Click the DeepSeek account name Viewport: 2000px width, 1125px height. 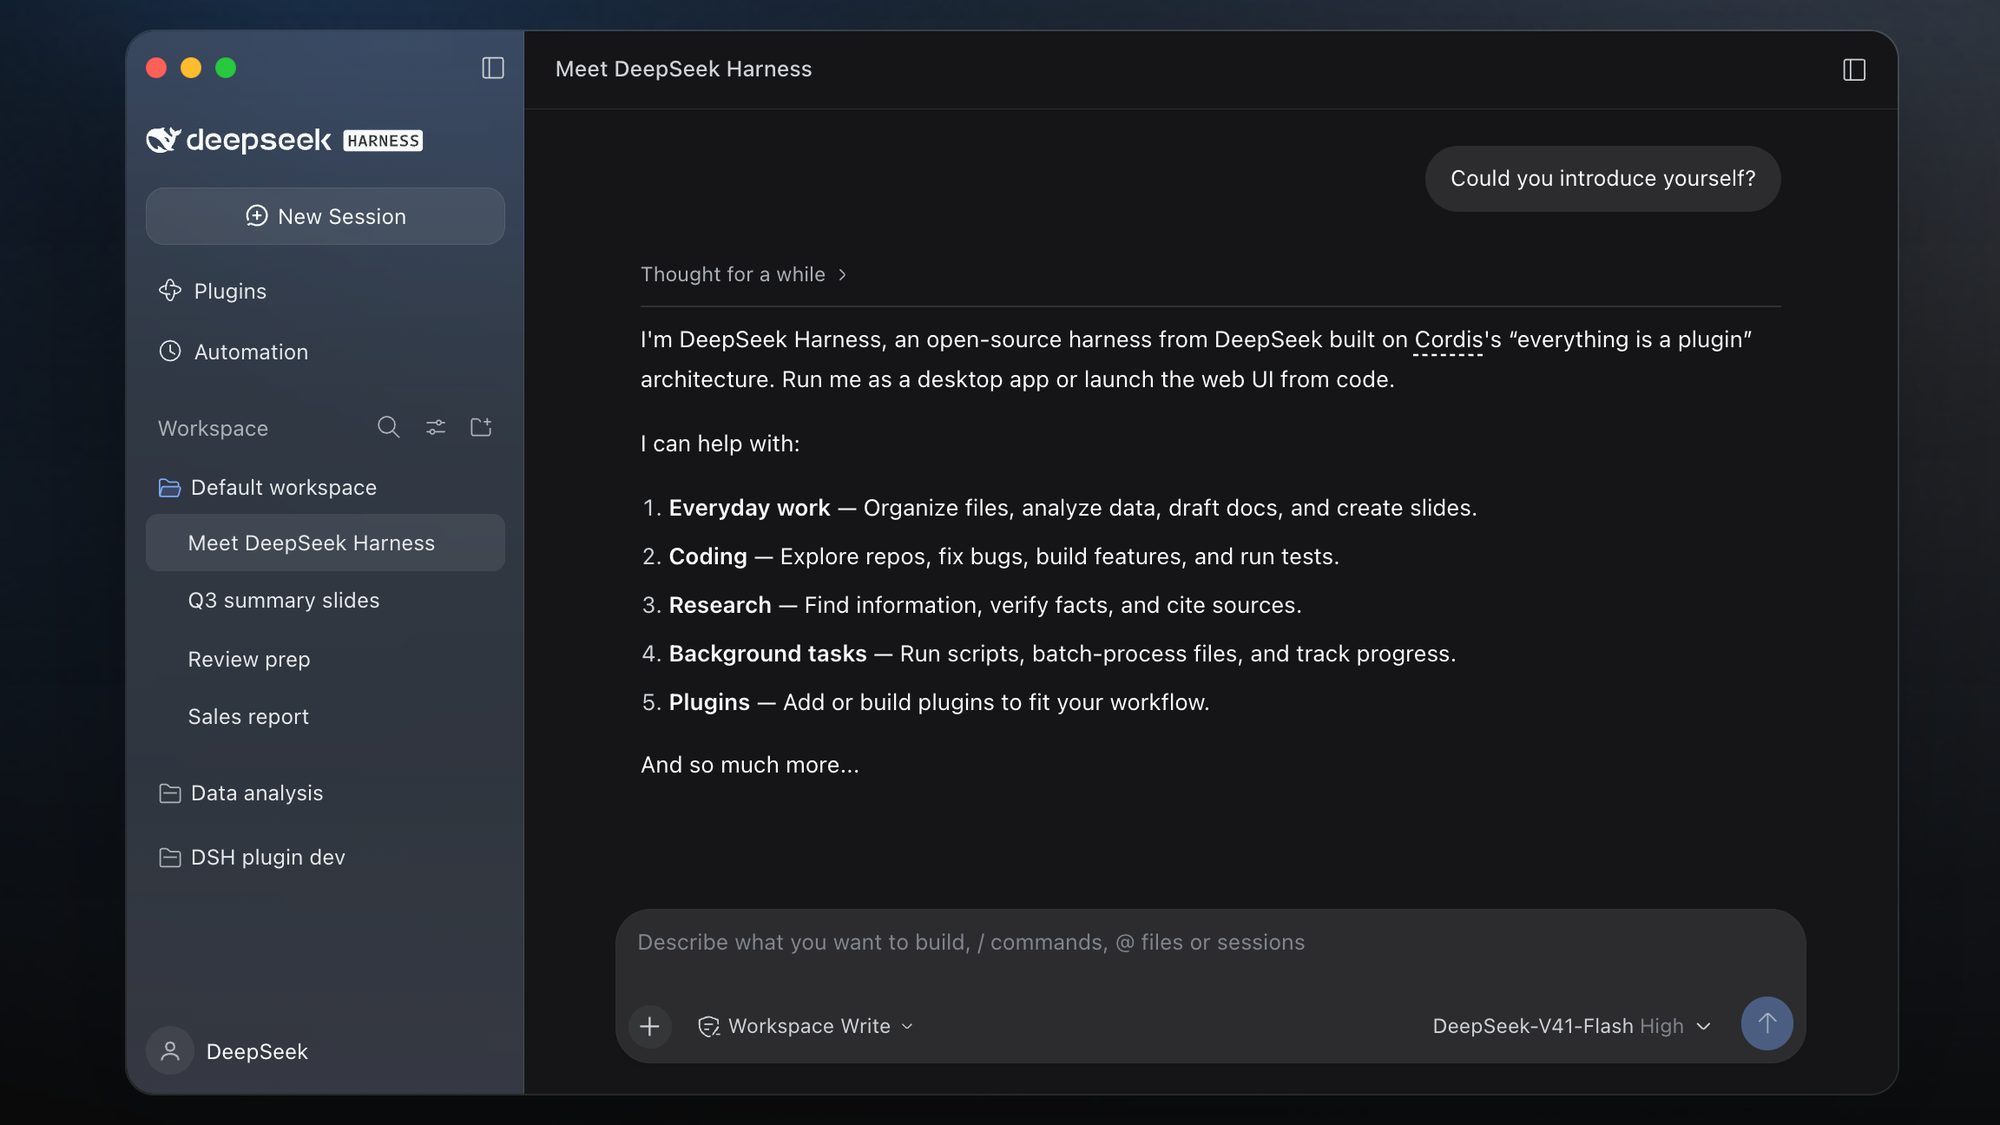pyautogui.click(x=257, y=1052)
